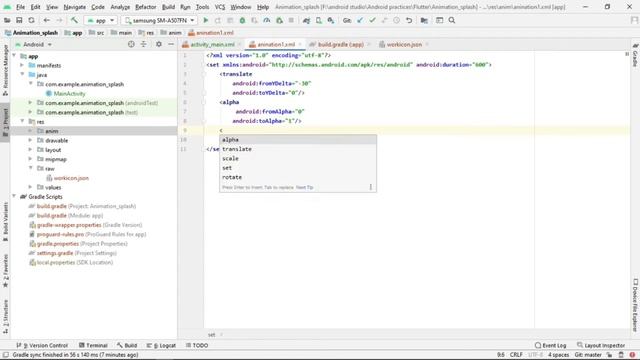Screen dimensions: 640x360
Task: Open the Build menu
Action: [x=168, y=7]
